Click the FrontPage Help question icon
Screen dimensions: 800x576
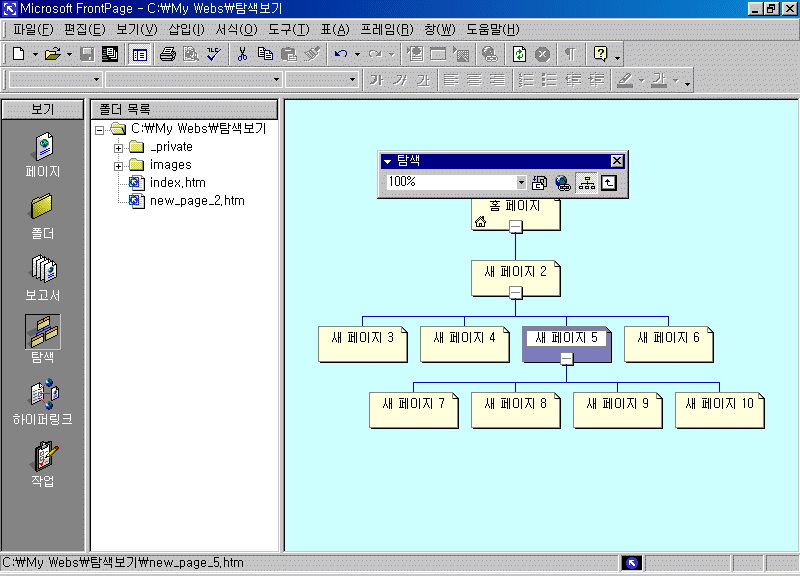click(x=601, y=54)
